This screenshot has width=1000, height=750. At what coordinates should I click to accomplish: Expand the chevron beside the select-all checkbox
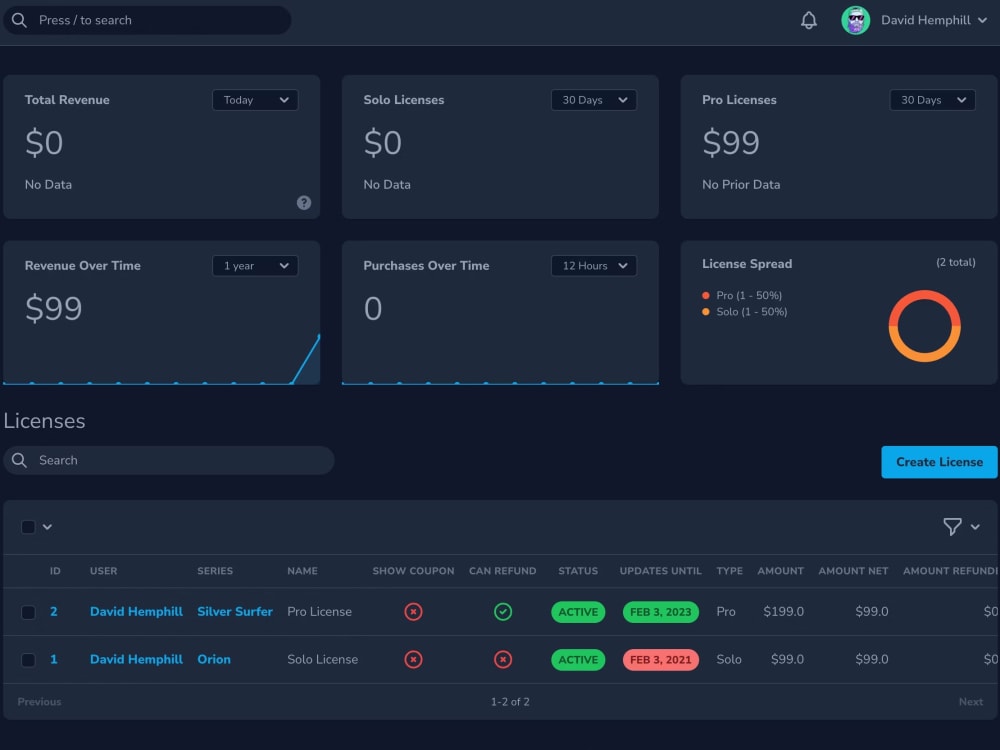(x=47, y=527)
